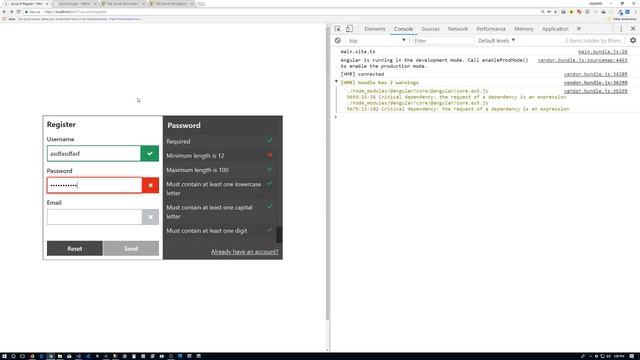
Task: Click the Secure padlock site info
Action: click(32, 12)
